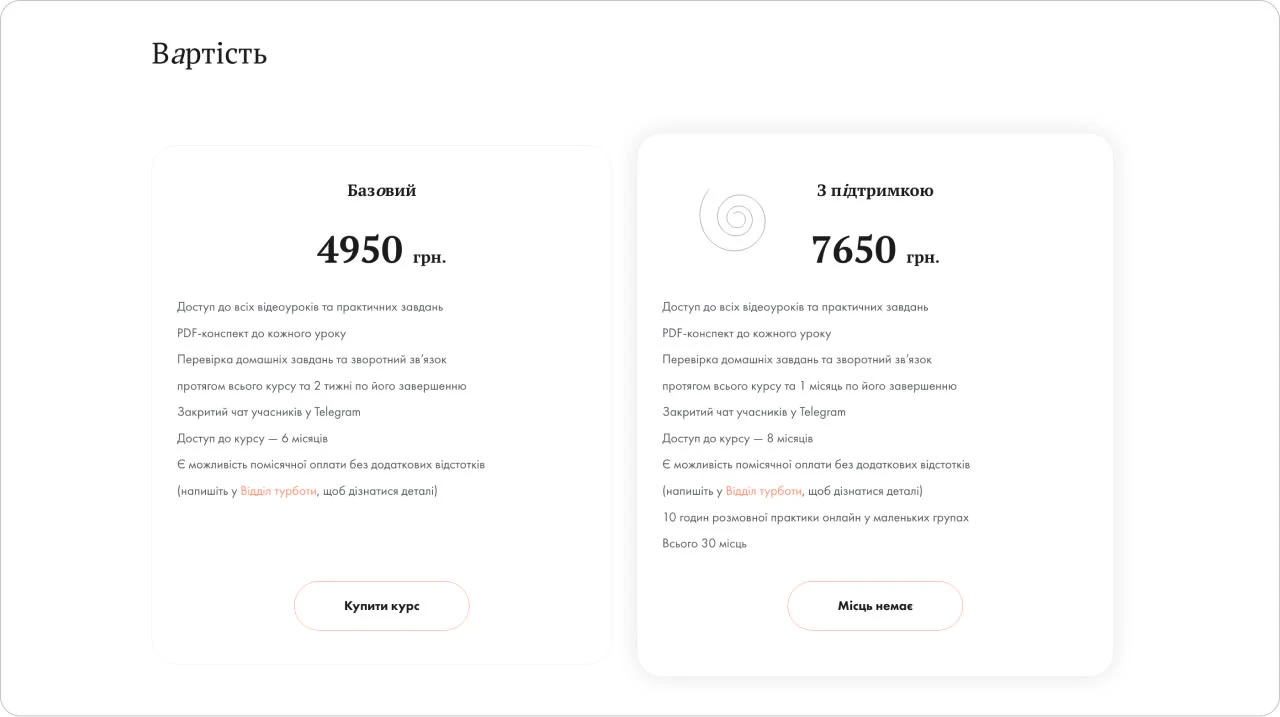
Task: Click "Доступ до всіх відеоуроків" line in Базовий card
Action: (x=310, y=307)
